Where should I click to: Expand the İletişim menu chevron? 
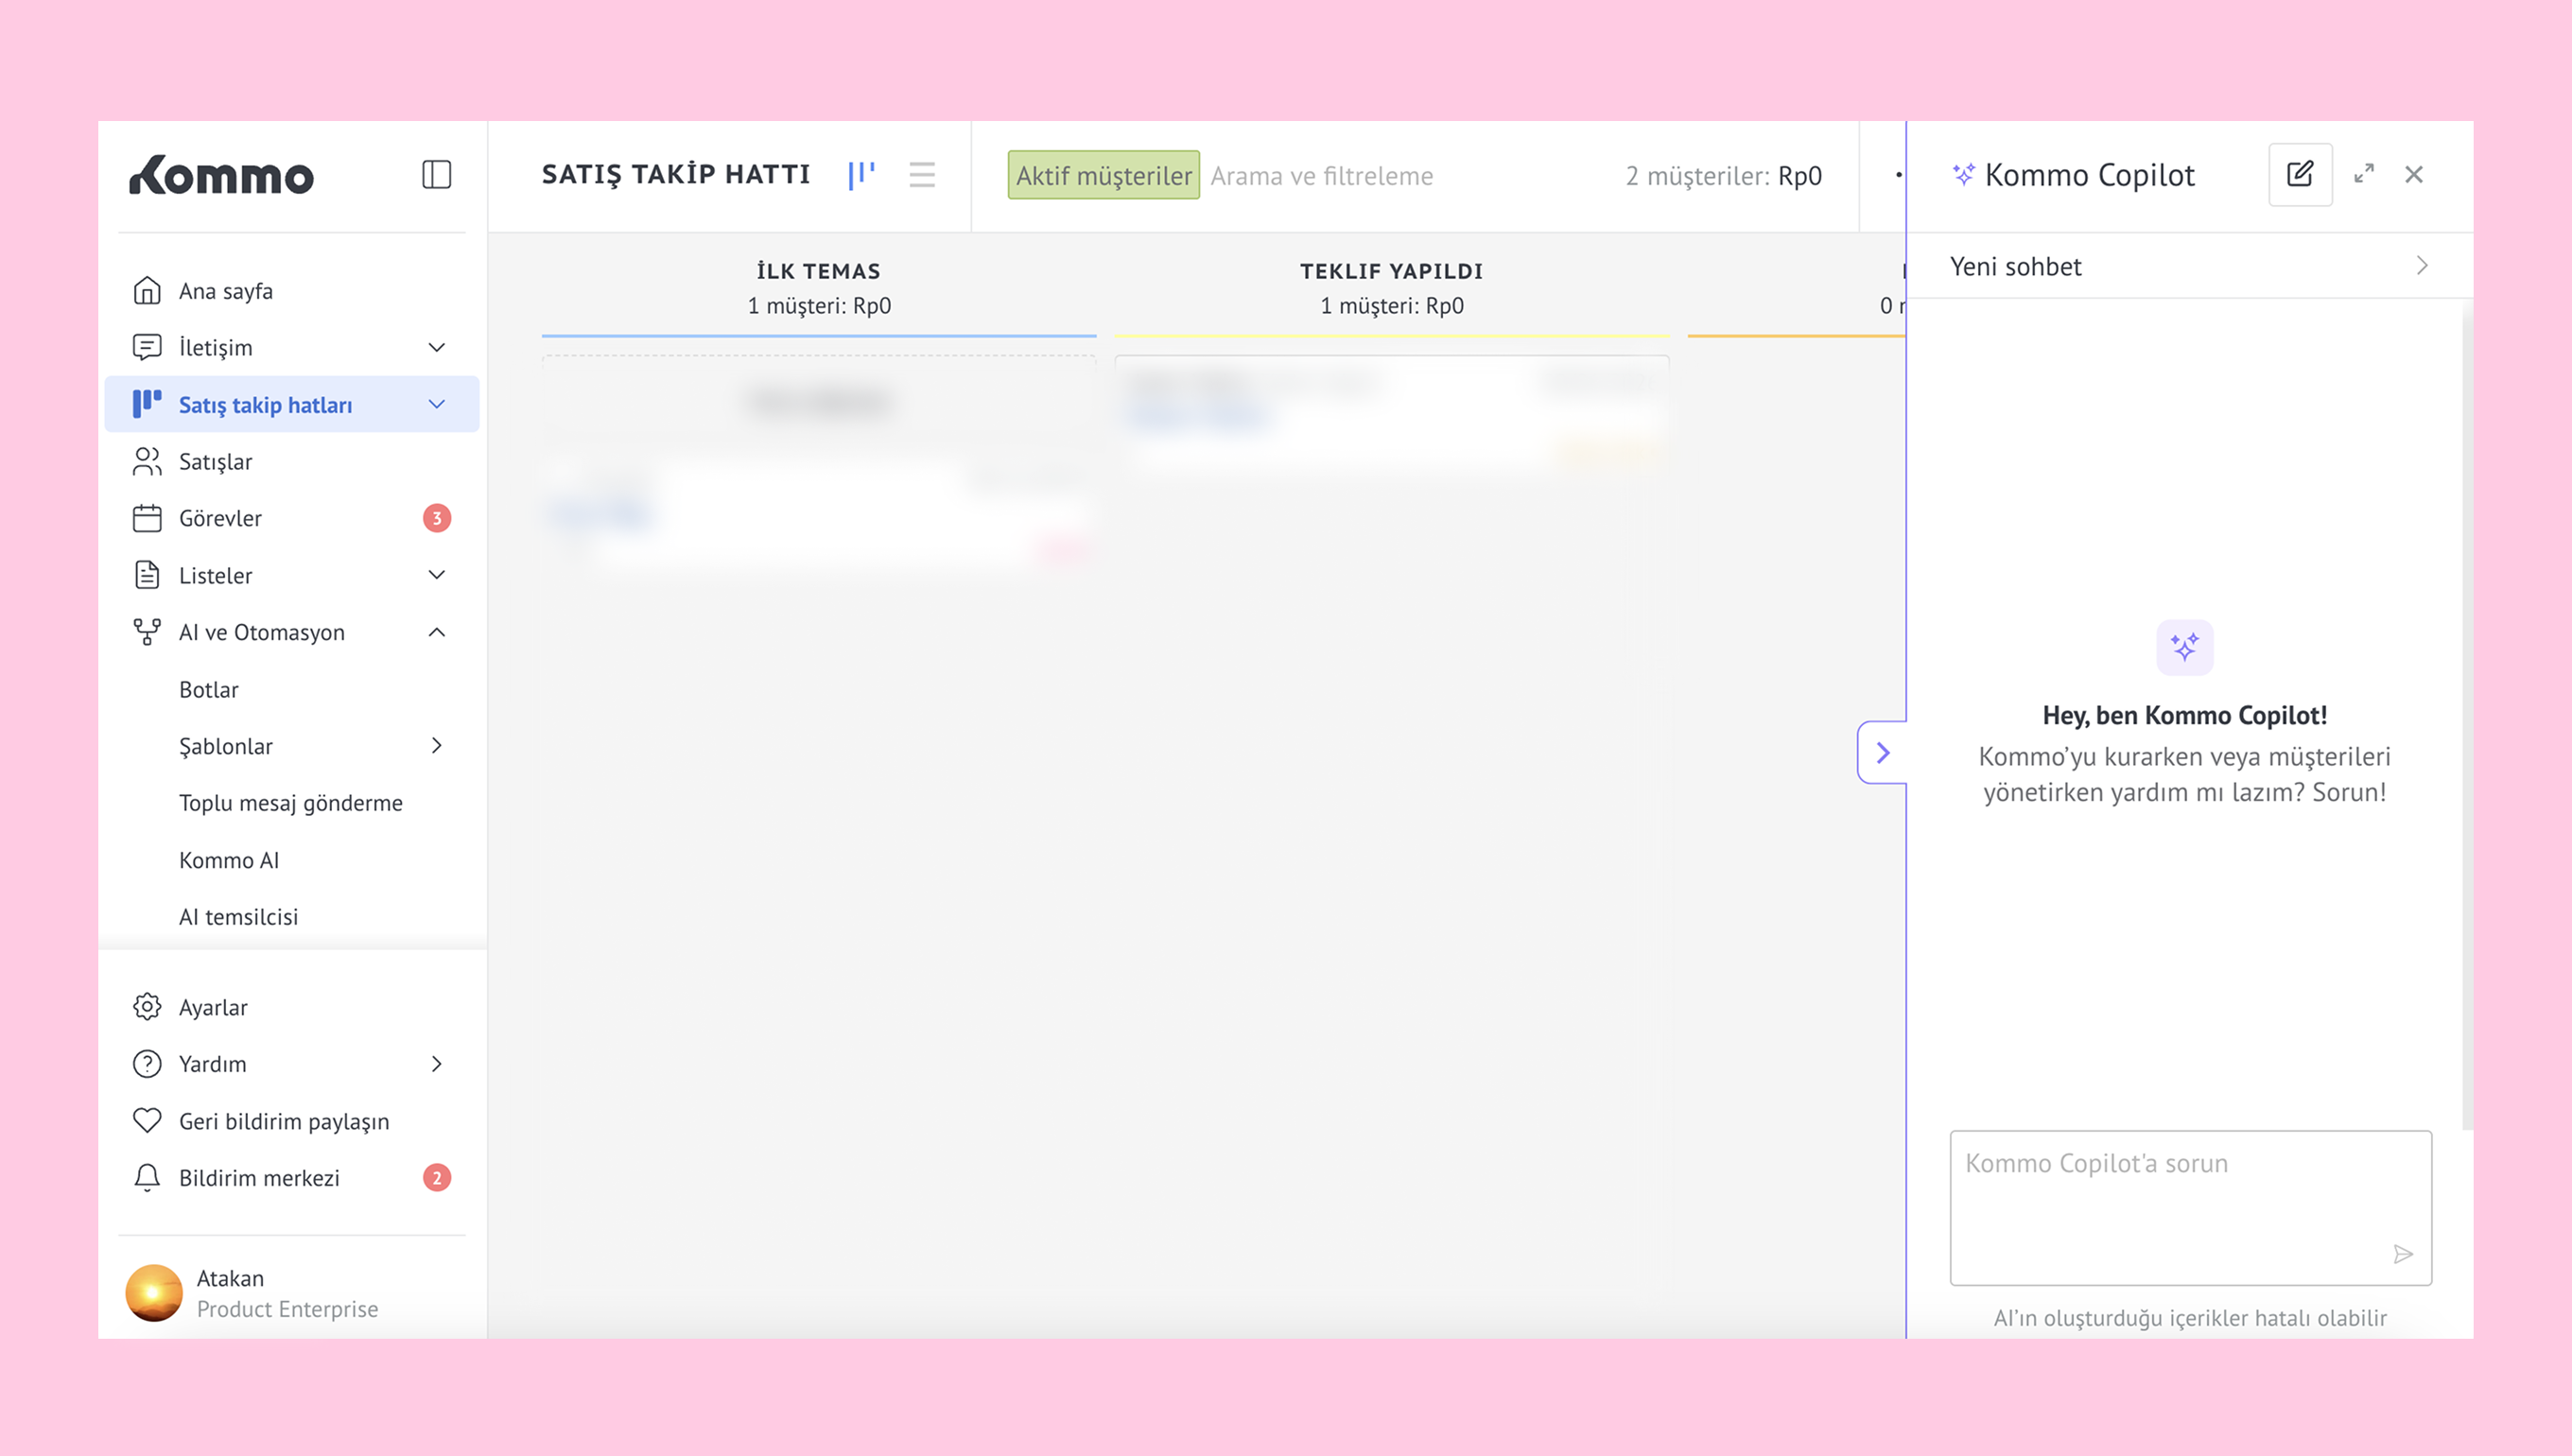tap(436, 347)
